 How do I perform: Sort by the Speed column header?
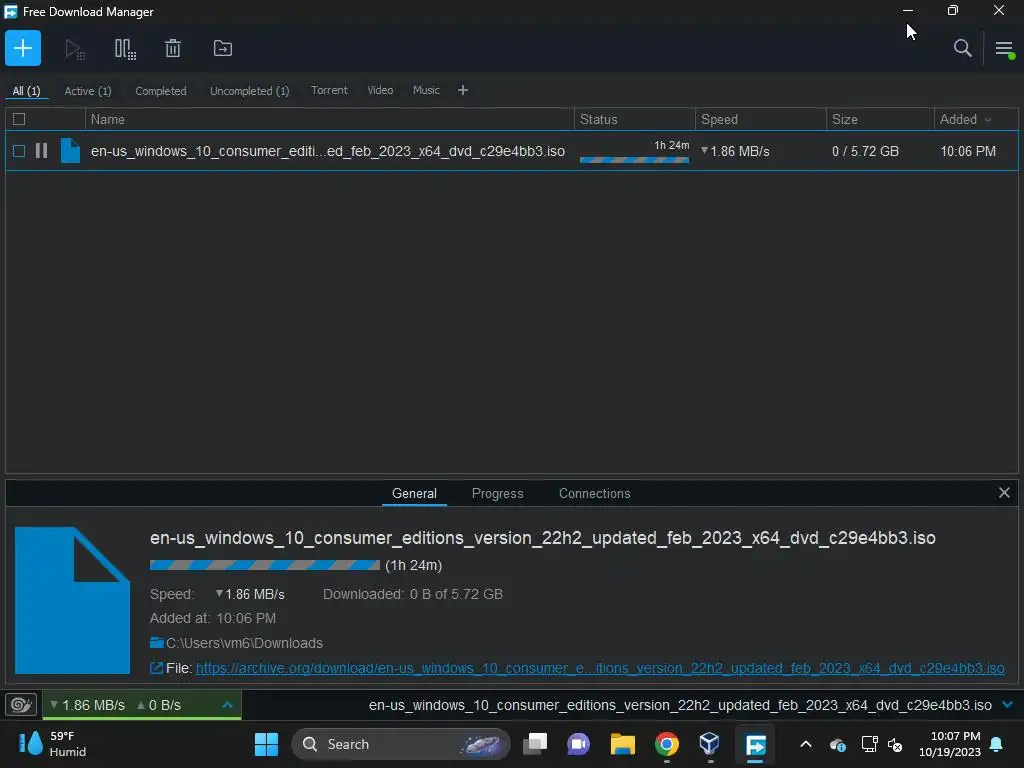pos(761,120)
